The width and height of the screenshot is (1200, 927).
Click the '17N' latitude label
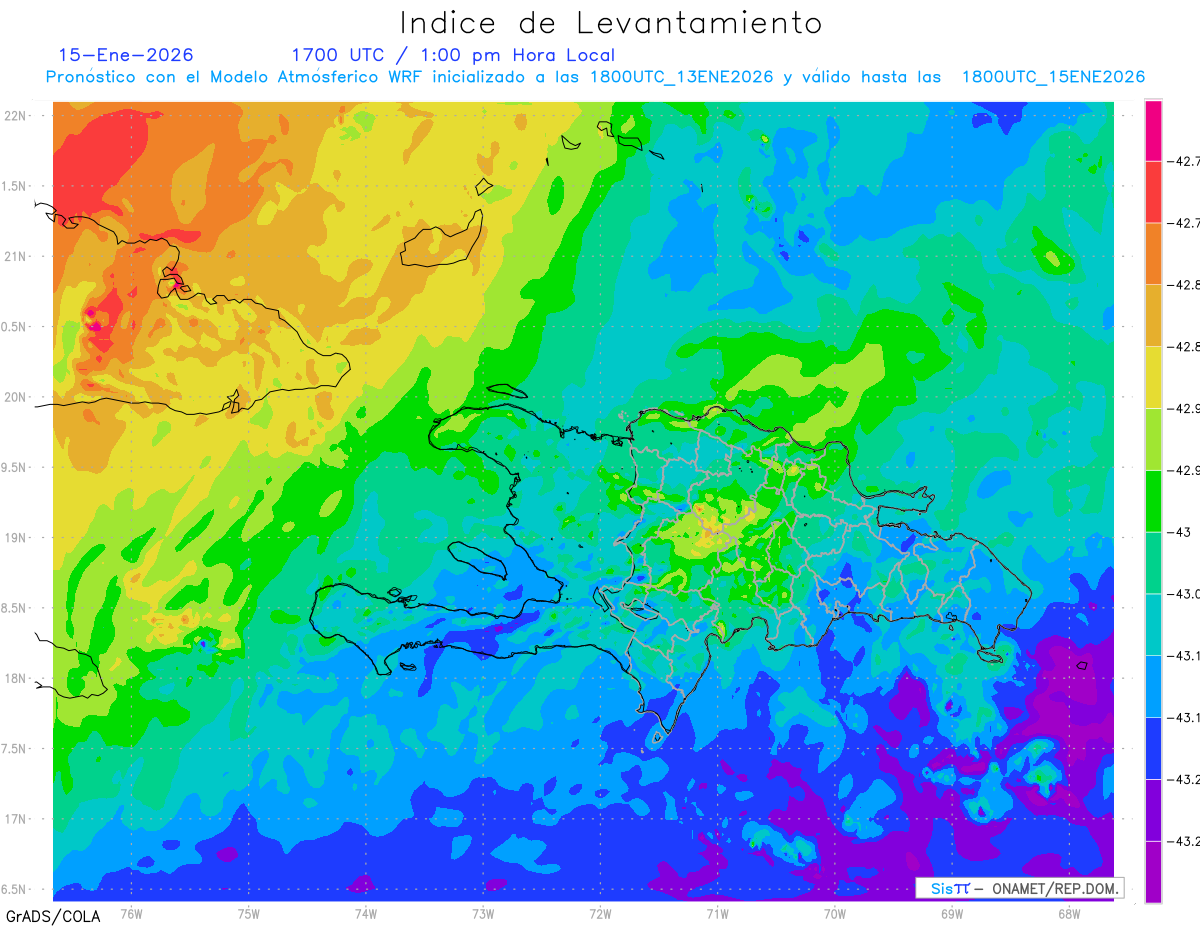tap(16, 819)
